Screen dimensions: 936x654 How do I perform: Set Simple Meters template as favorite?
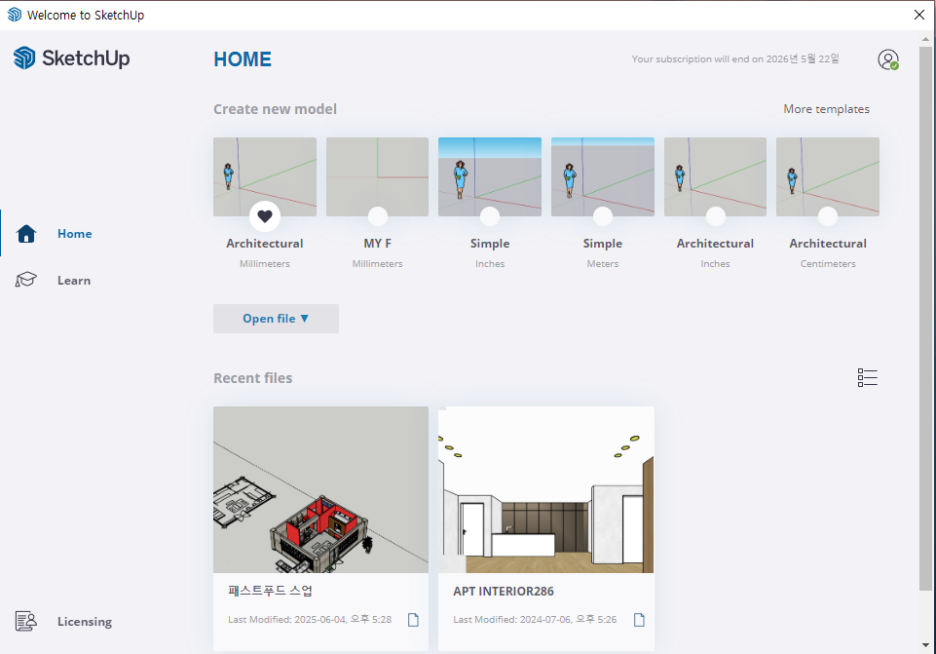click(x=602, y=216)
